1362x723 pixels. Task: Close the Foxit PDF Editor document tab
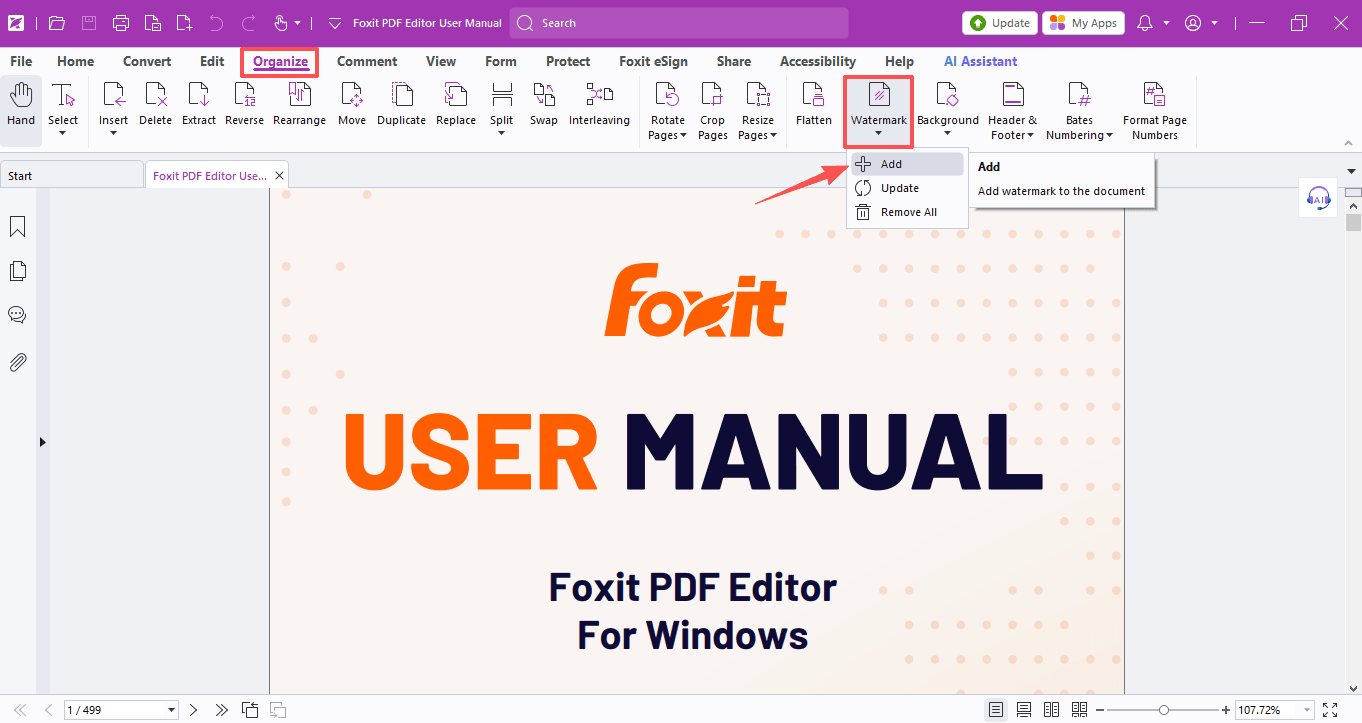[x=280, y=175]
